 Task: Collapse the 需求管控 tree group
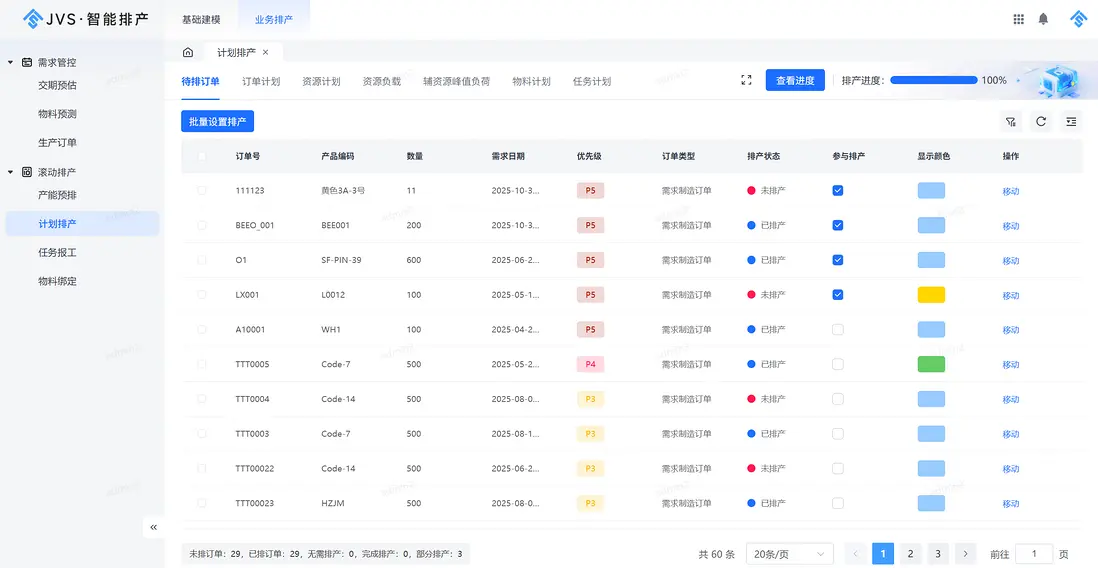click(x=11, y=62)
